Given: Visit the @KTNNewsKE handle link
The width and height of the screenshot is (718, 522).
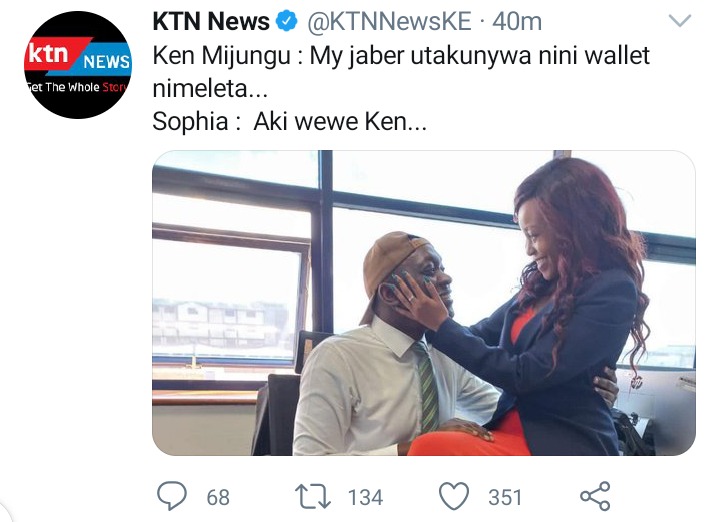Looking at the screenshot, I should click(389, 22).
